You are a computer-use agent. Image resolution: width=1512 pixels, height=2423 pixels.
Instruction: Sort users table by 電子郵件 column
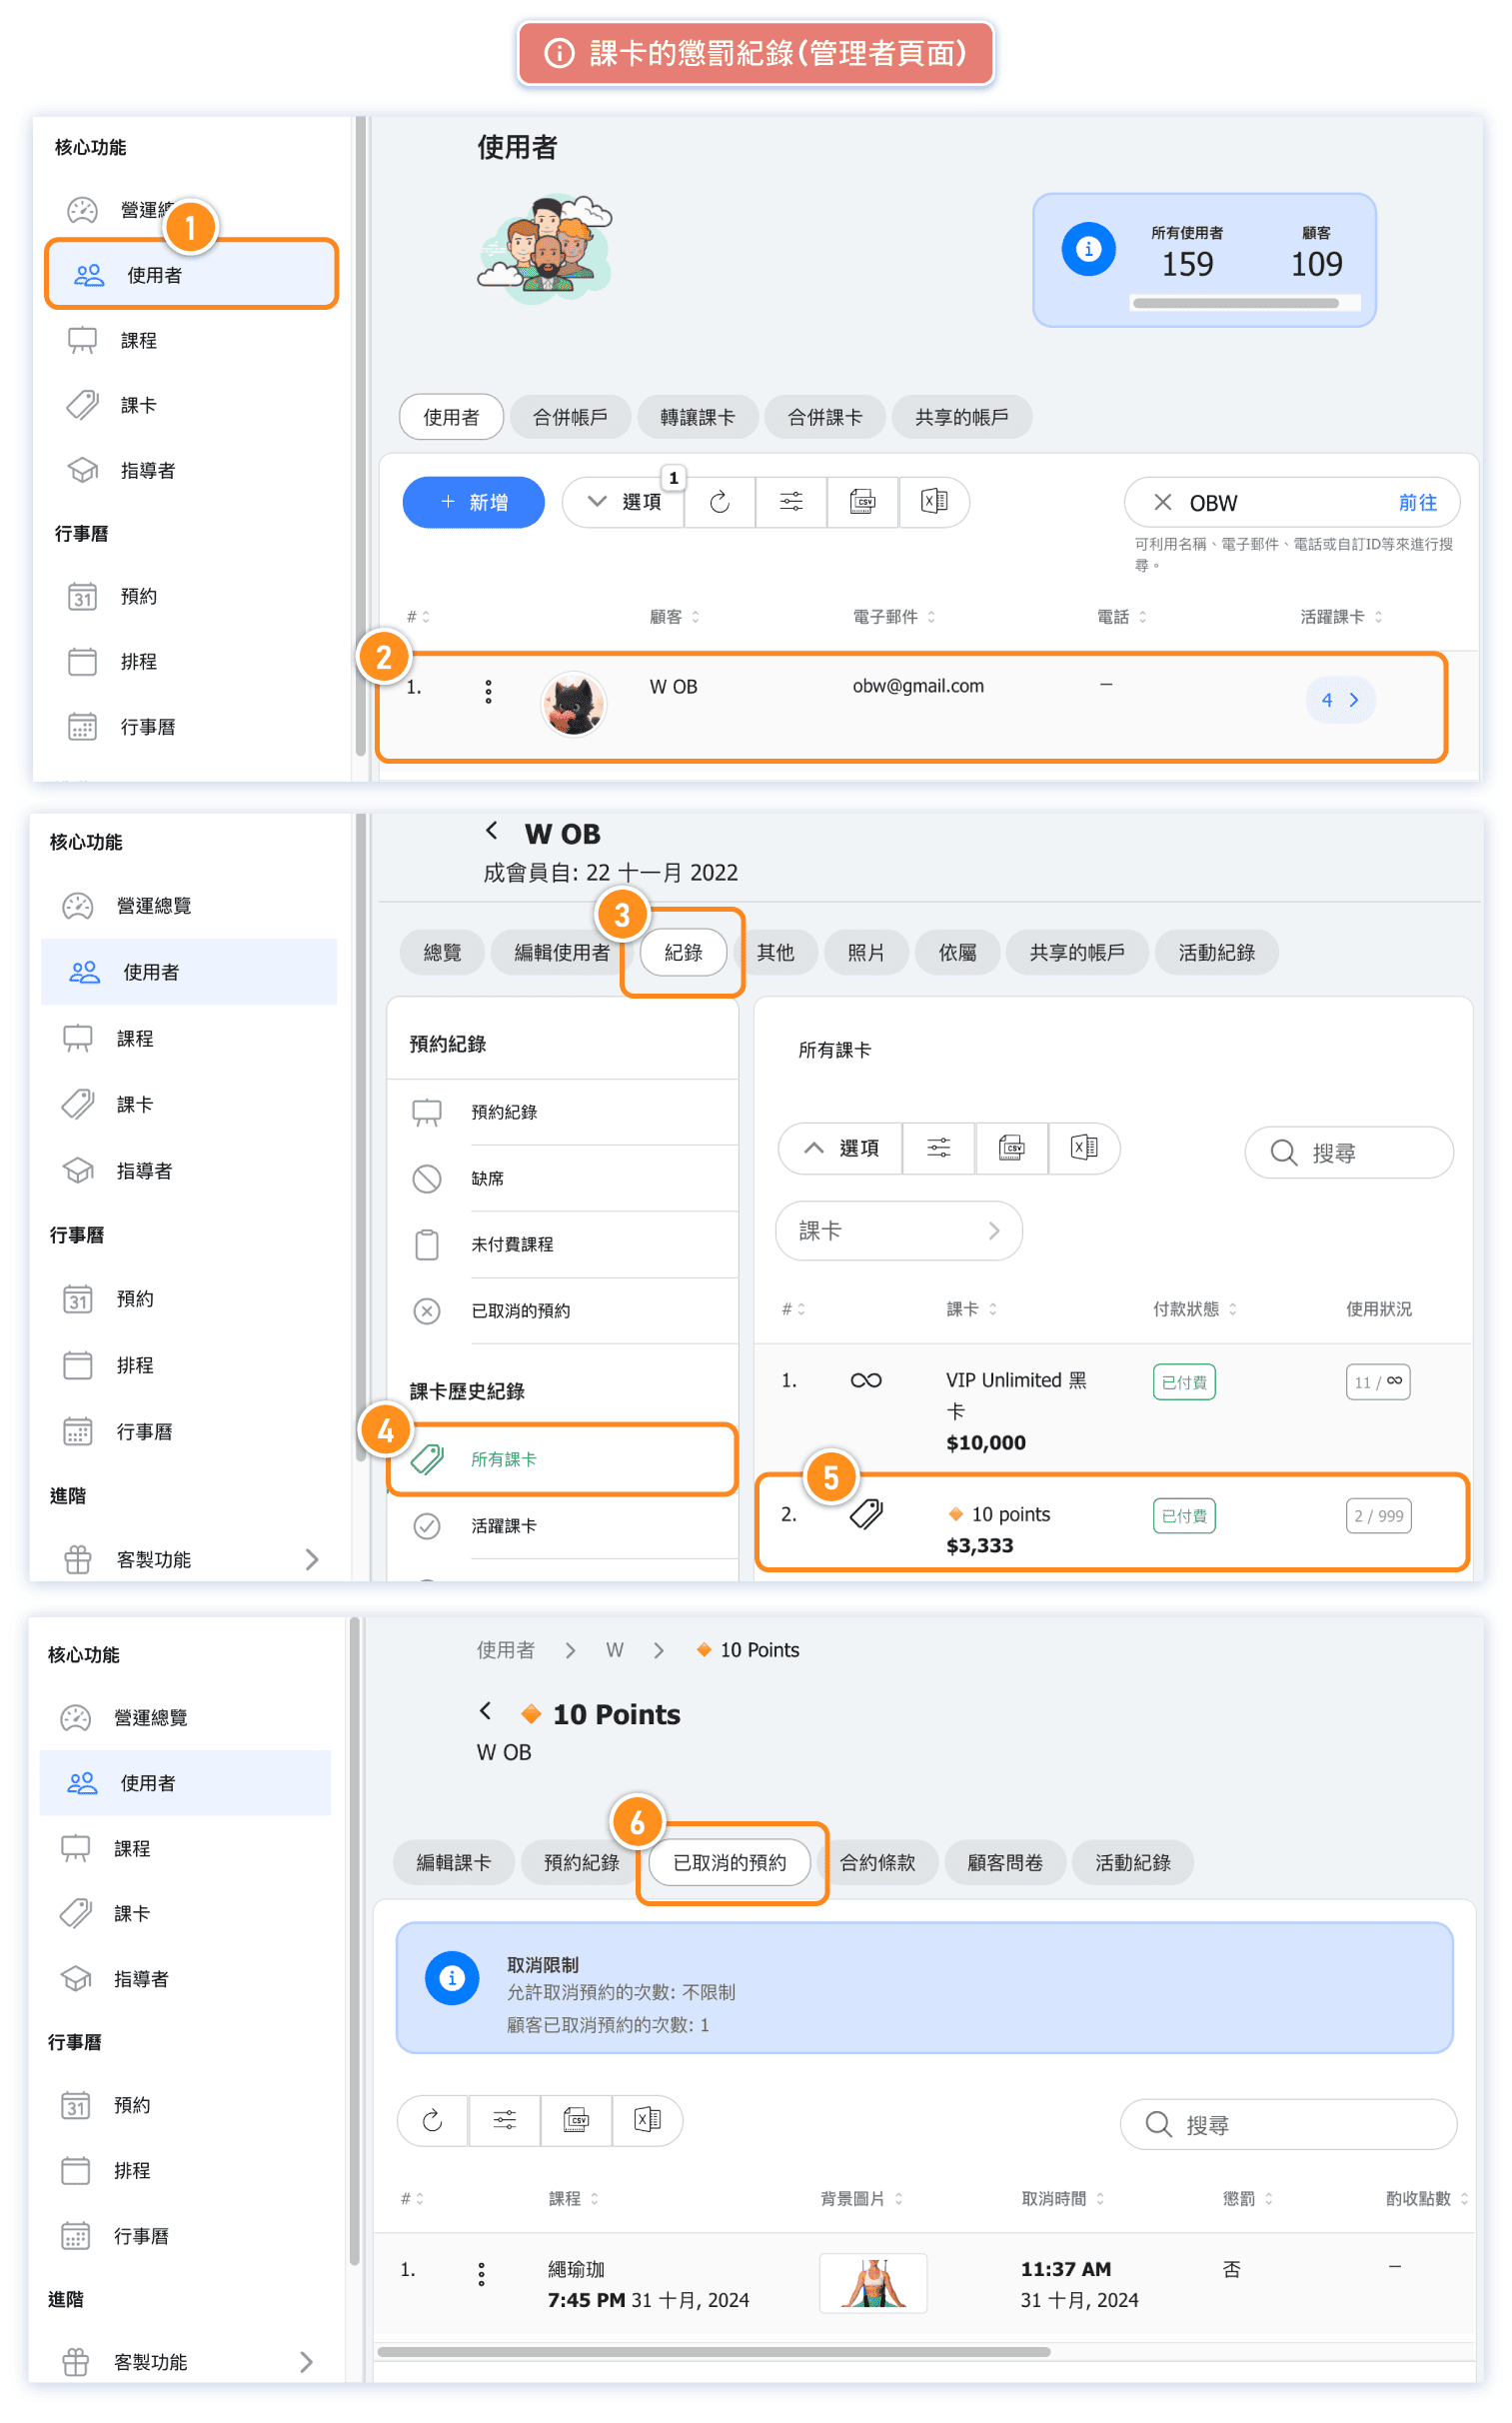point(893,617)
